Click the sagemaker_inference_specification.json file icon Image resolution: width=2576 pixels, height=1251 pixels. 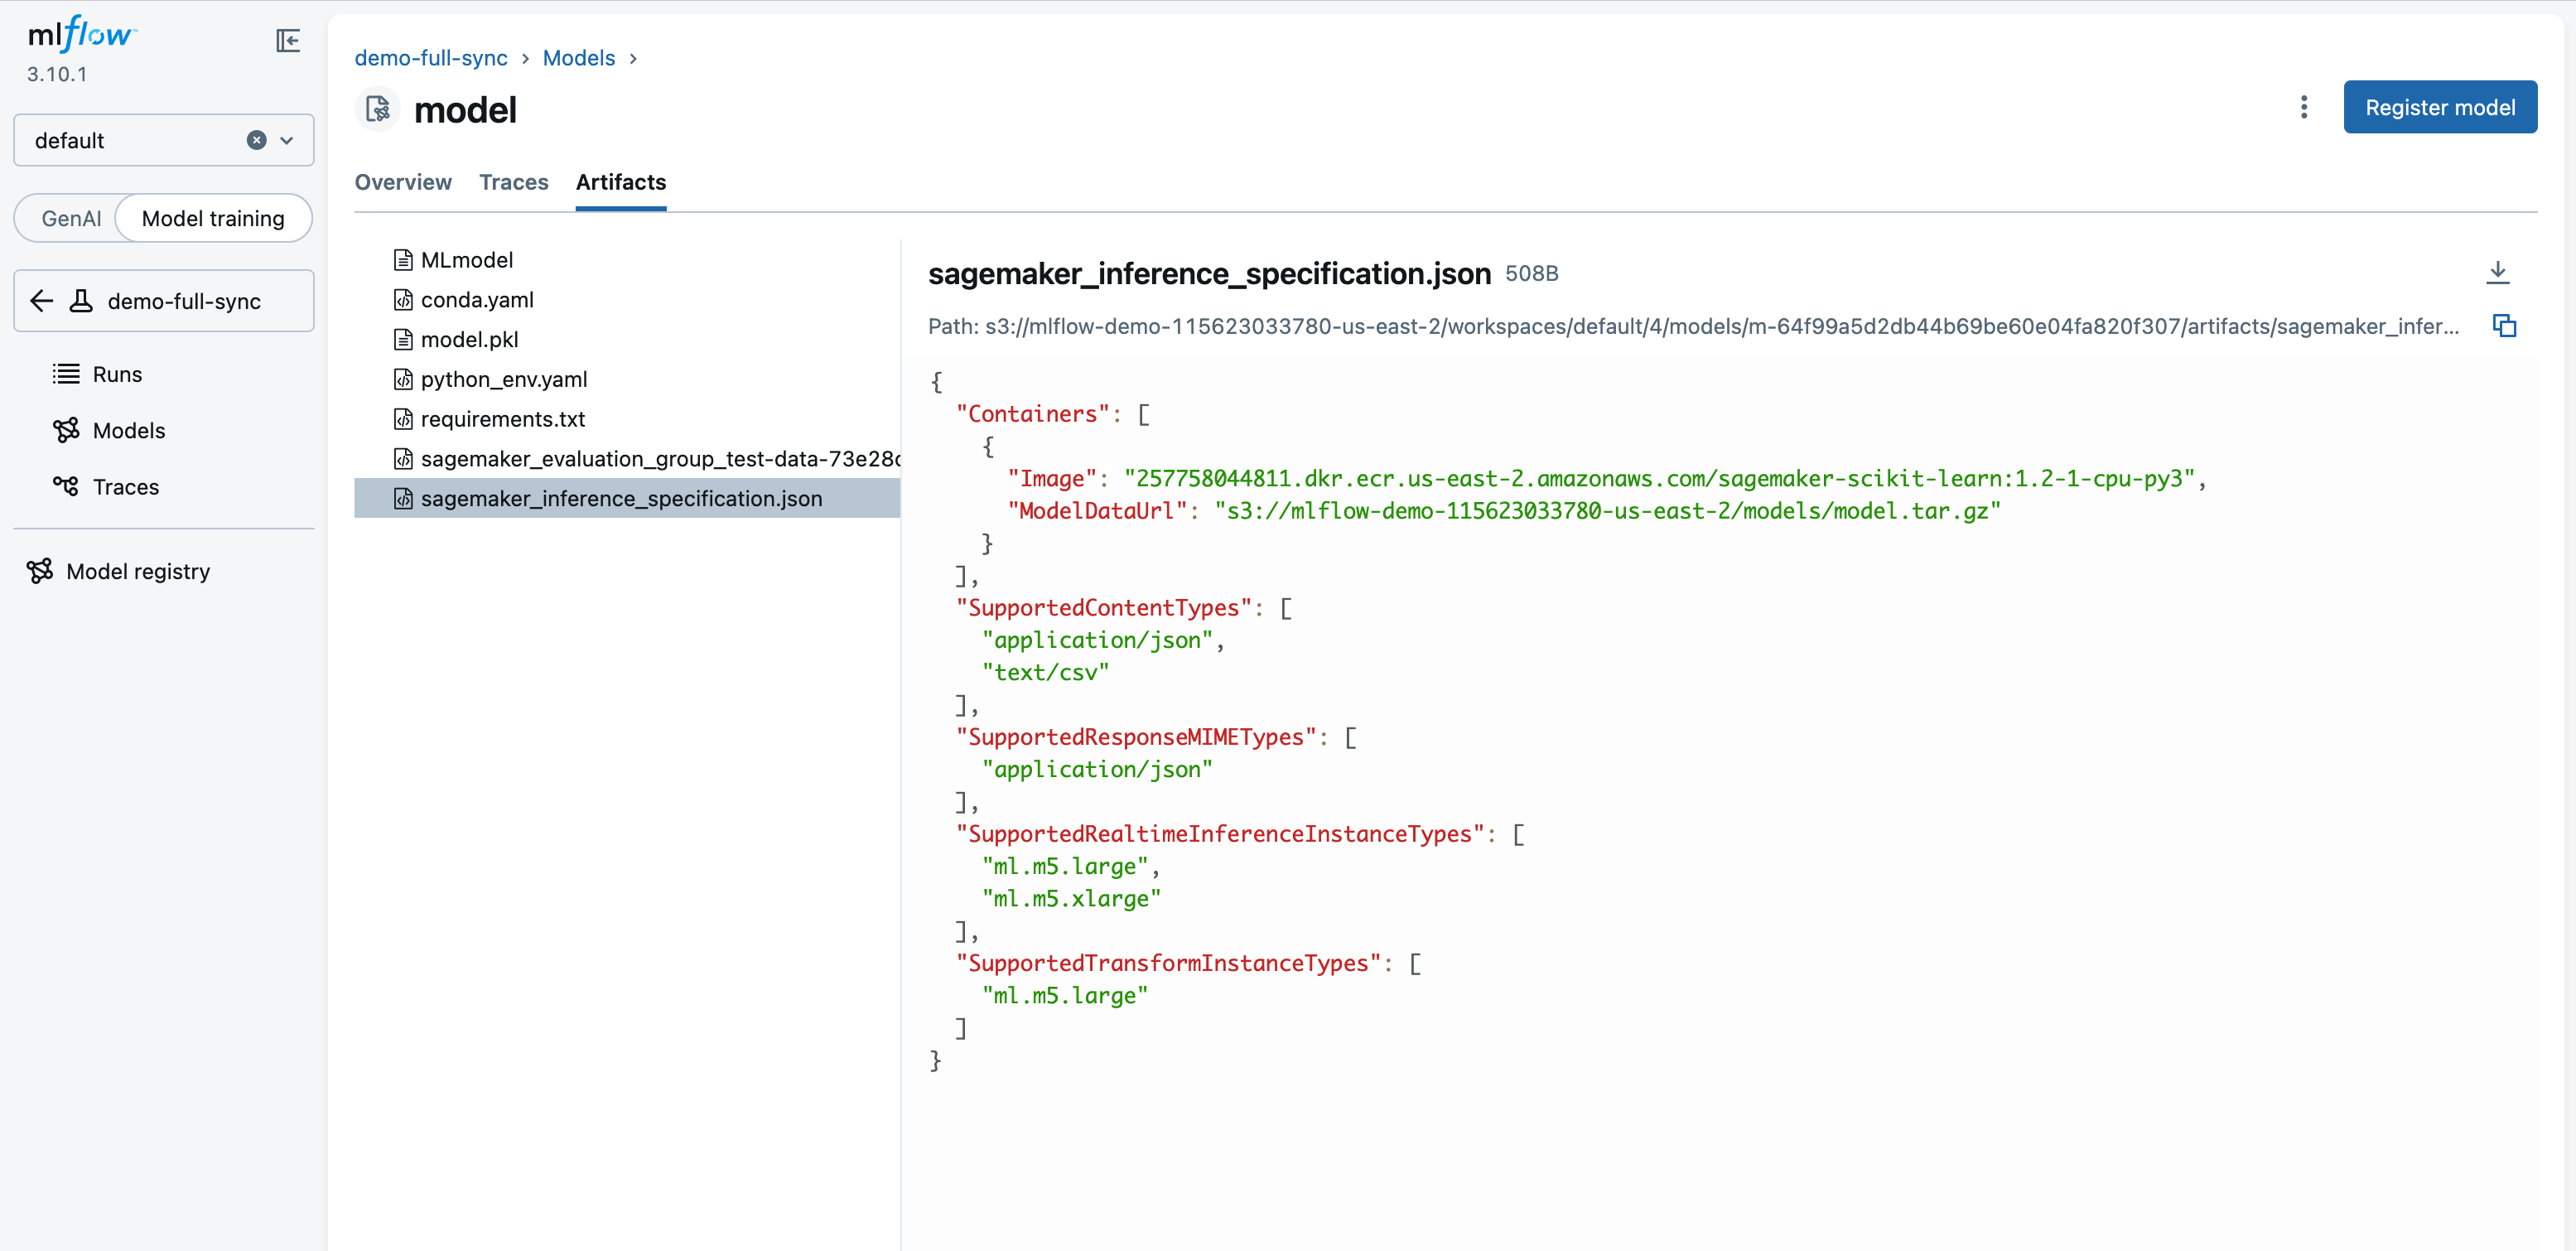tap(403, 498)
